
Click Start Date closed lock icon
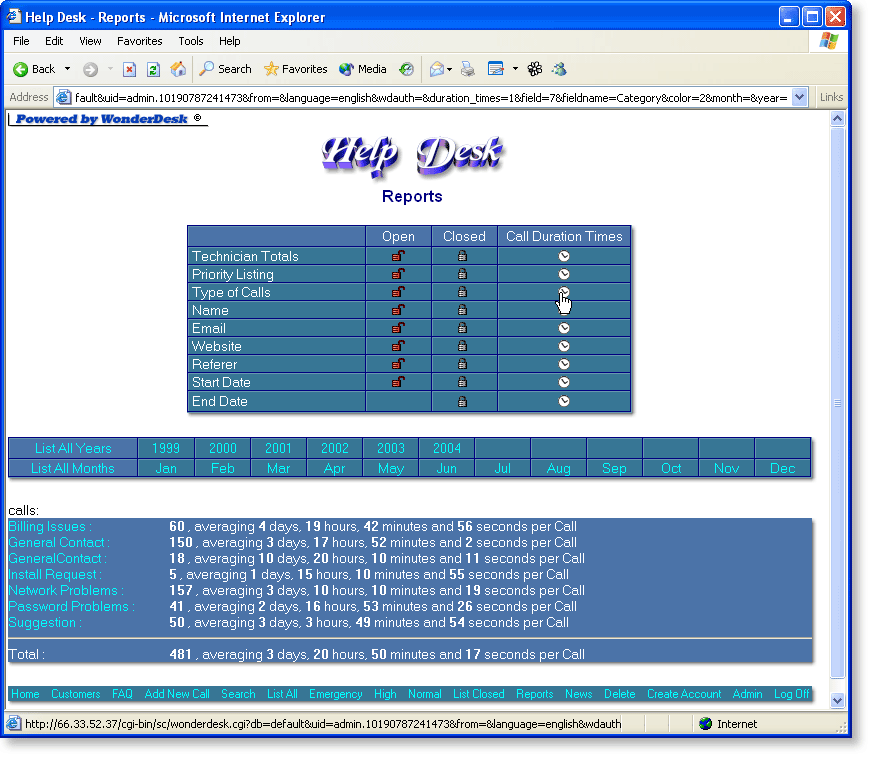point(462,382)
